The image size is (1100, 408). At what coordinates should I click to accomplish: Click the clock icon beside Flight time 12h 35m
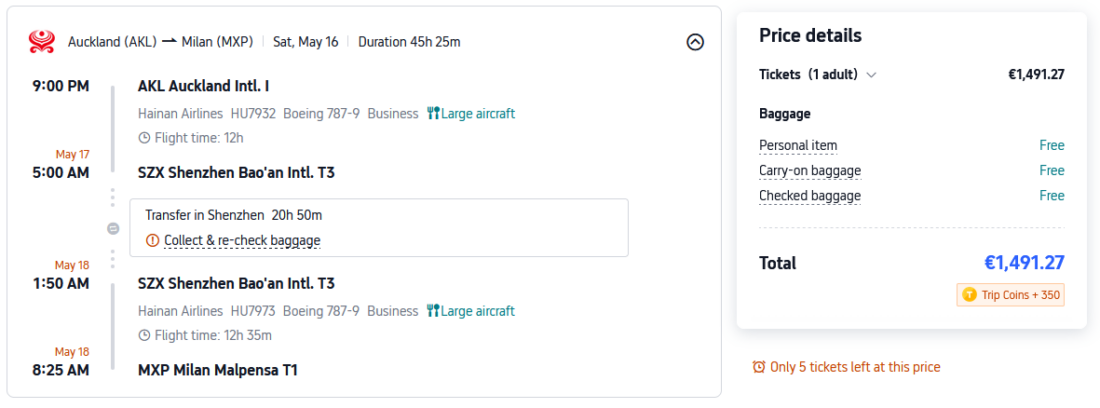point(144,336)
